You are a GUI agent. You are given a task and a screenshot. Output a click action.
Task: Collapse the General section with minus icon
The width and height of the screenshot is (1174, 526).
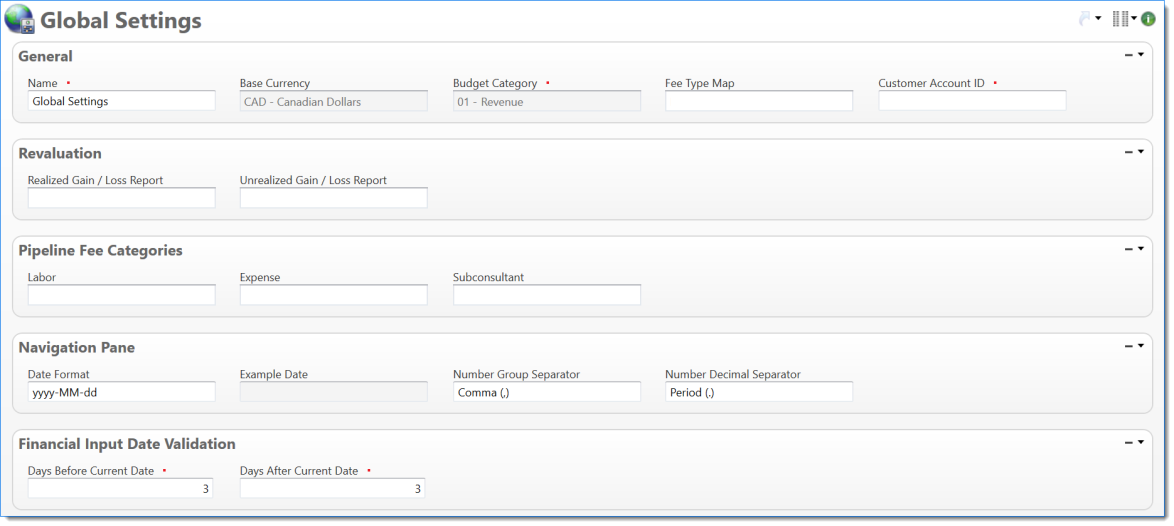click(x=1128, y=56)
